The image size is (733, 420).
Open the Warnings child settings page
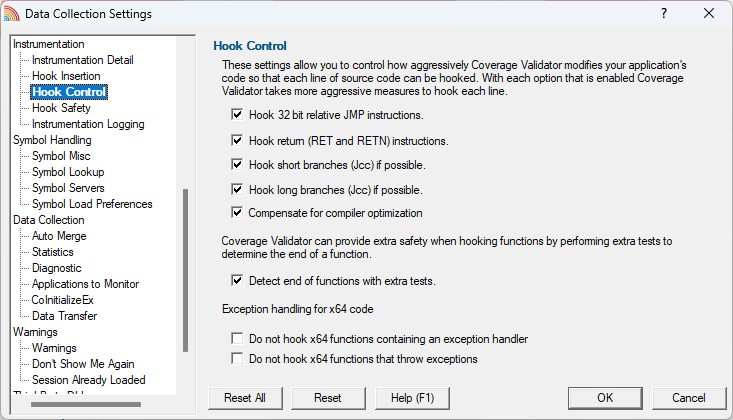pyautogui.click(x=54, y=348)
